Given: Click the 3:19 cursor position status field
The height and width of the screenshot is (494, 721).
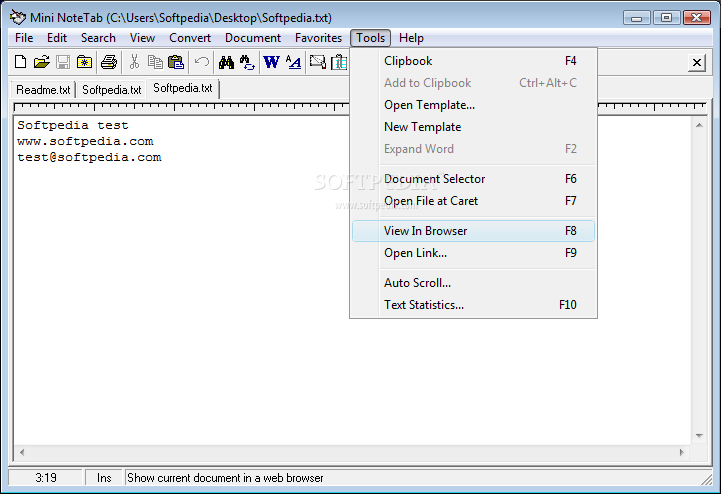Looking at the screenshot, I should (46, 478).
